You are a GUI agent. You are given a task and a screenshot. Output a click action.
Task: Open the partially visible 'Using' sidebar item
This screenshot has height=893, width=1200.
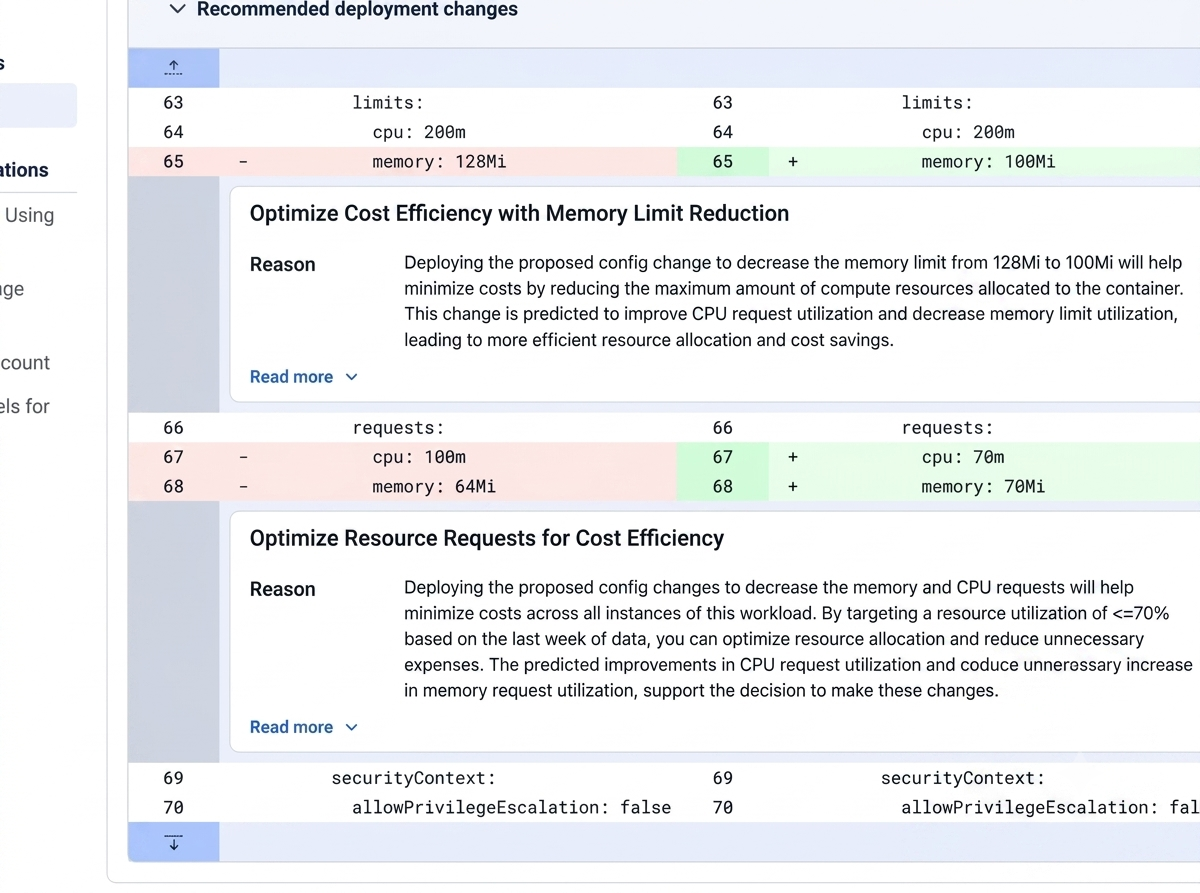coord(29,215)
